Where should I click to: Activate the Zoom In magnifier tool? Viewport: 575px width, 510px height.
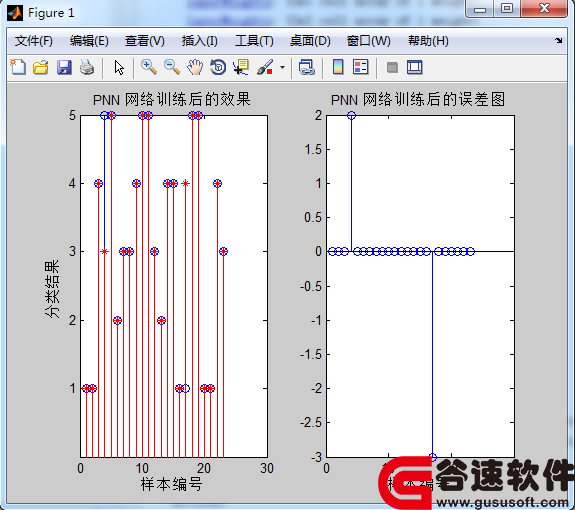point(149,67)
